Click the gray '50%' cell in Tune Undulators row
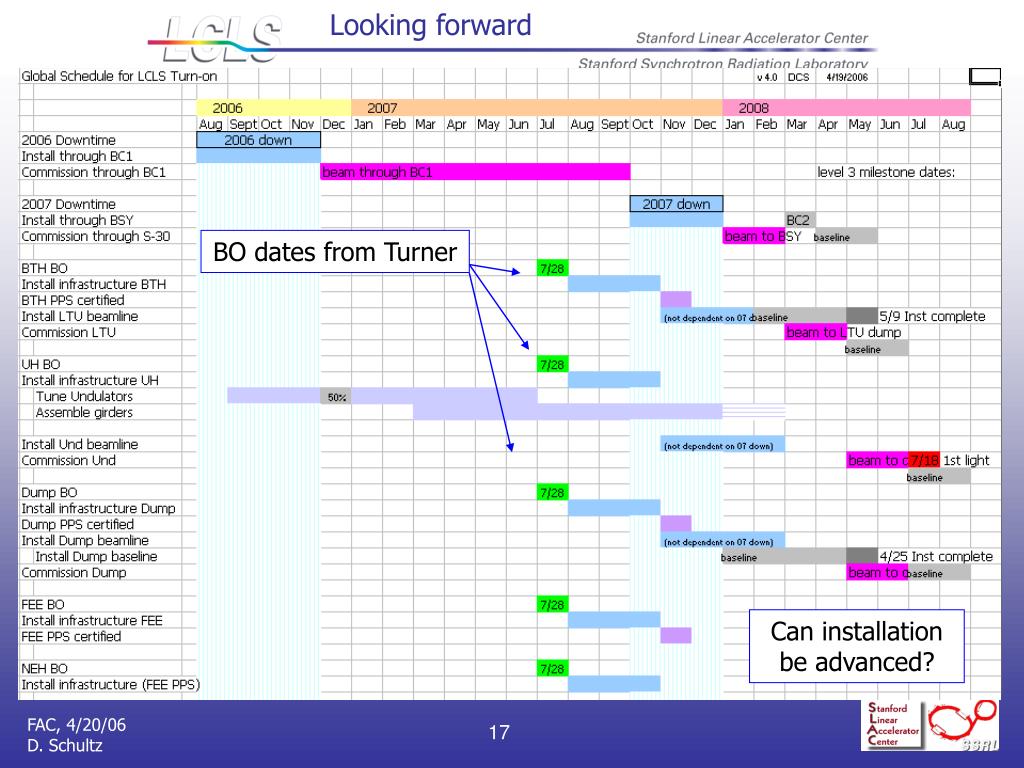 point(336,396)
